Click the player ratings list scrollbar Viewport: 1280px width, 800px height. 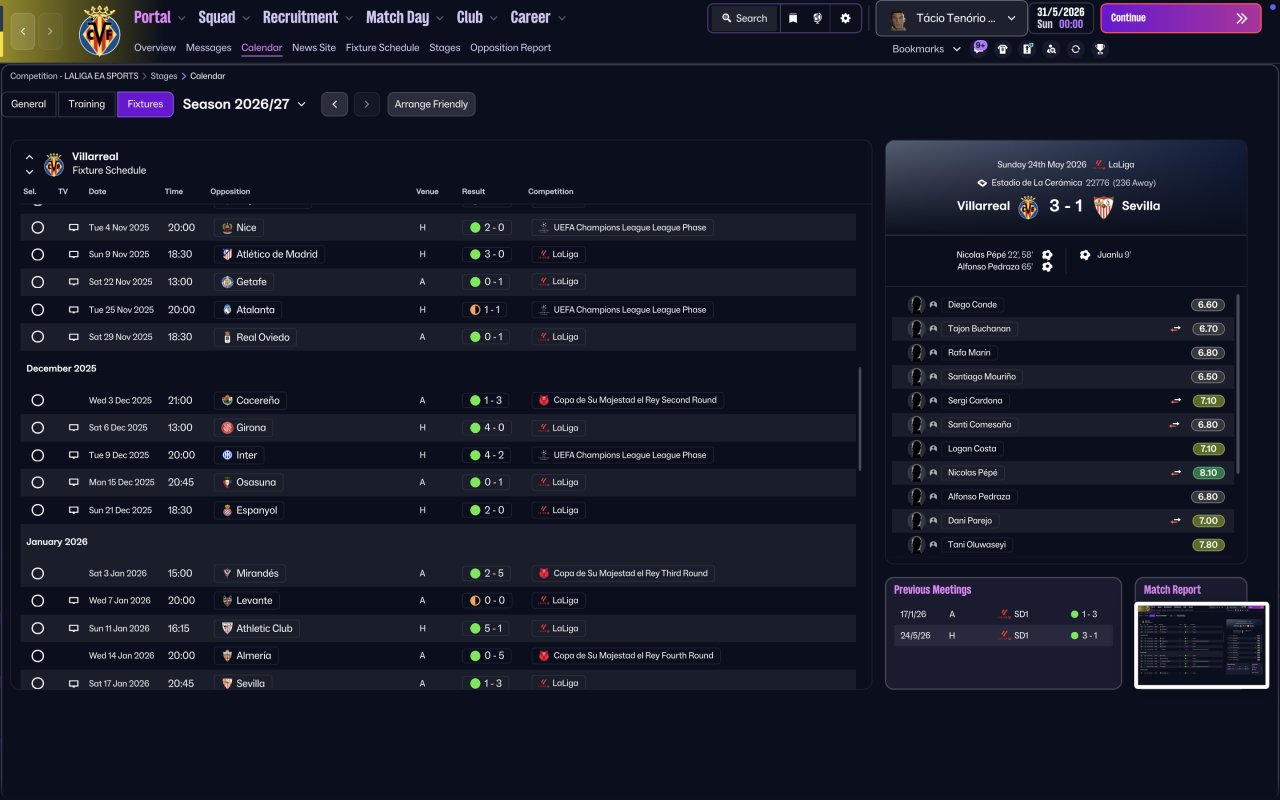(x=1238, y=384)
